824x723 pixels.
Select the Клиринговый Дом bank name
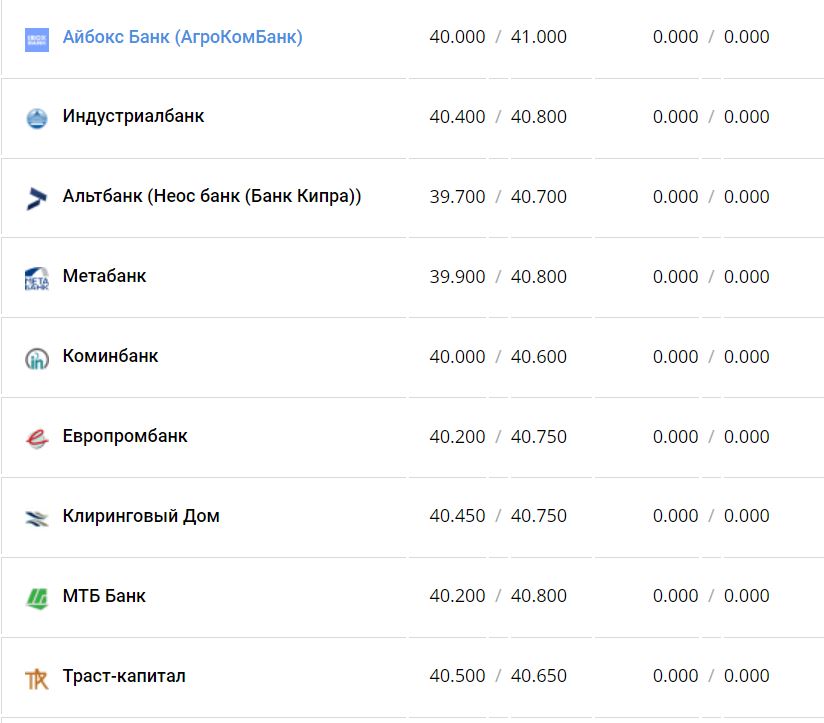click(x=141, y=516)
